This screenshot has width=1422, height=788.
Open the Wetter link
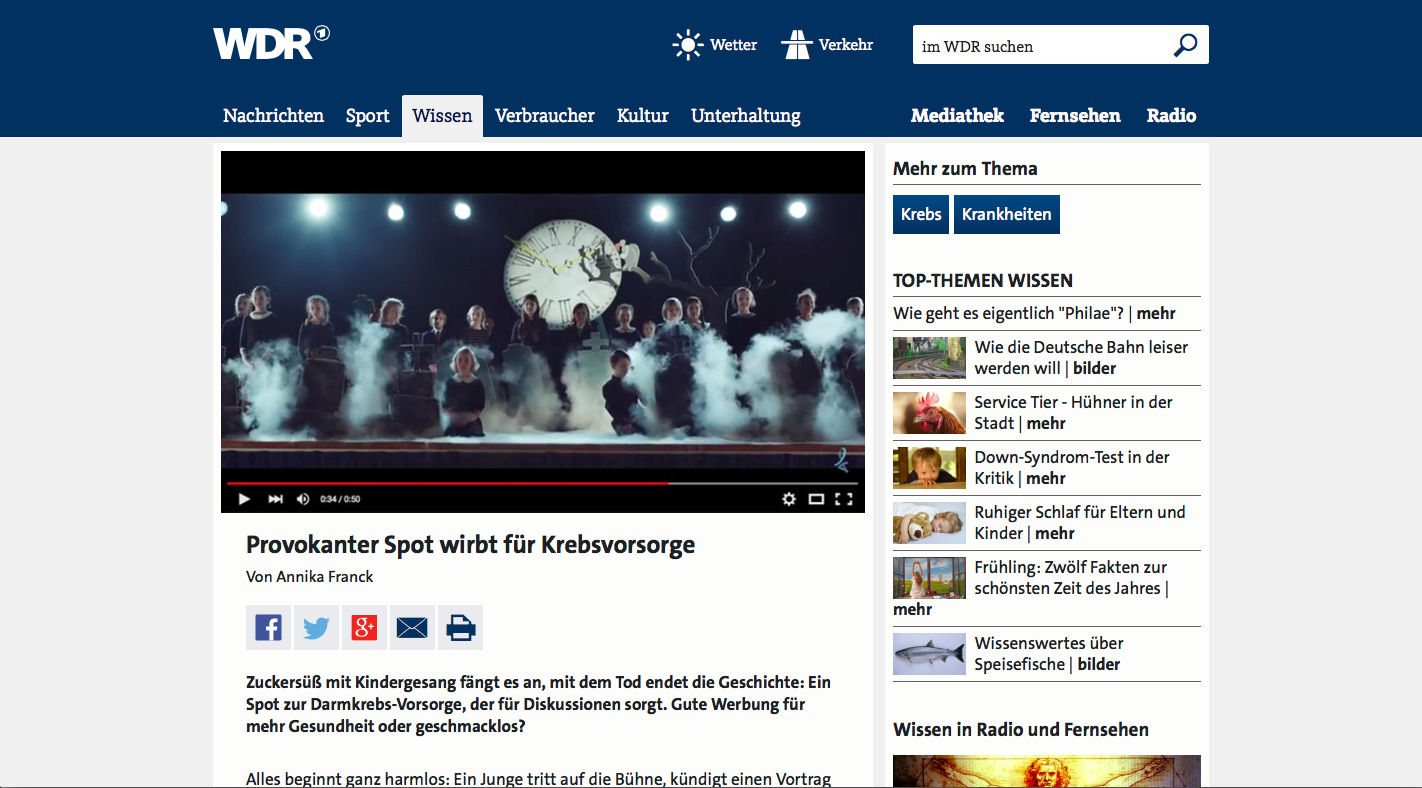click(x=734, y=45)
